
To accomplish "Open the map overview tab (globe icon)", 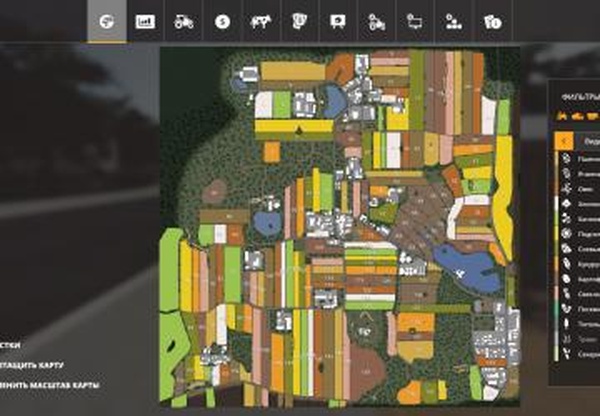I will coord(107,21).
